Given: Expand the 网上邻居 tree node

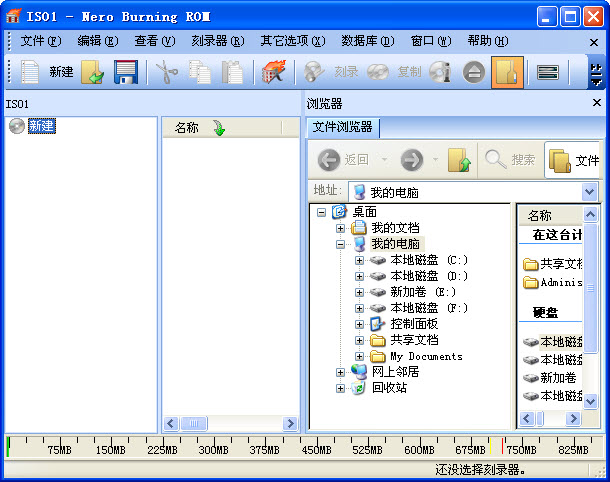Looking at the screenshot, I should coord(340,372).
